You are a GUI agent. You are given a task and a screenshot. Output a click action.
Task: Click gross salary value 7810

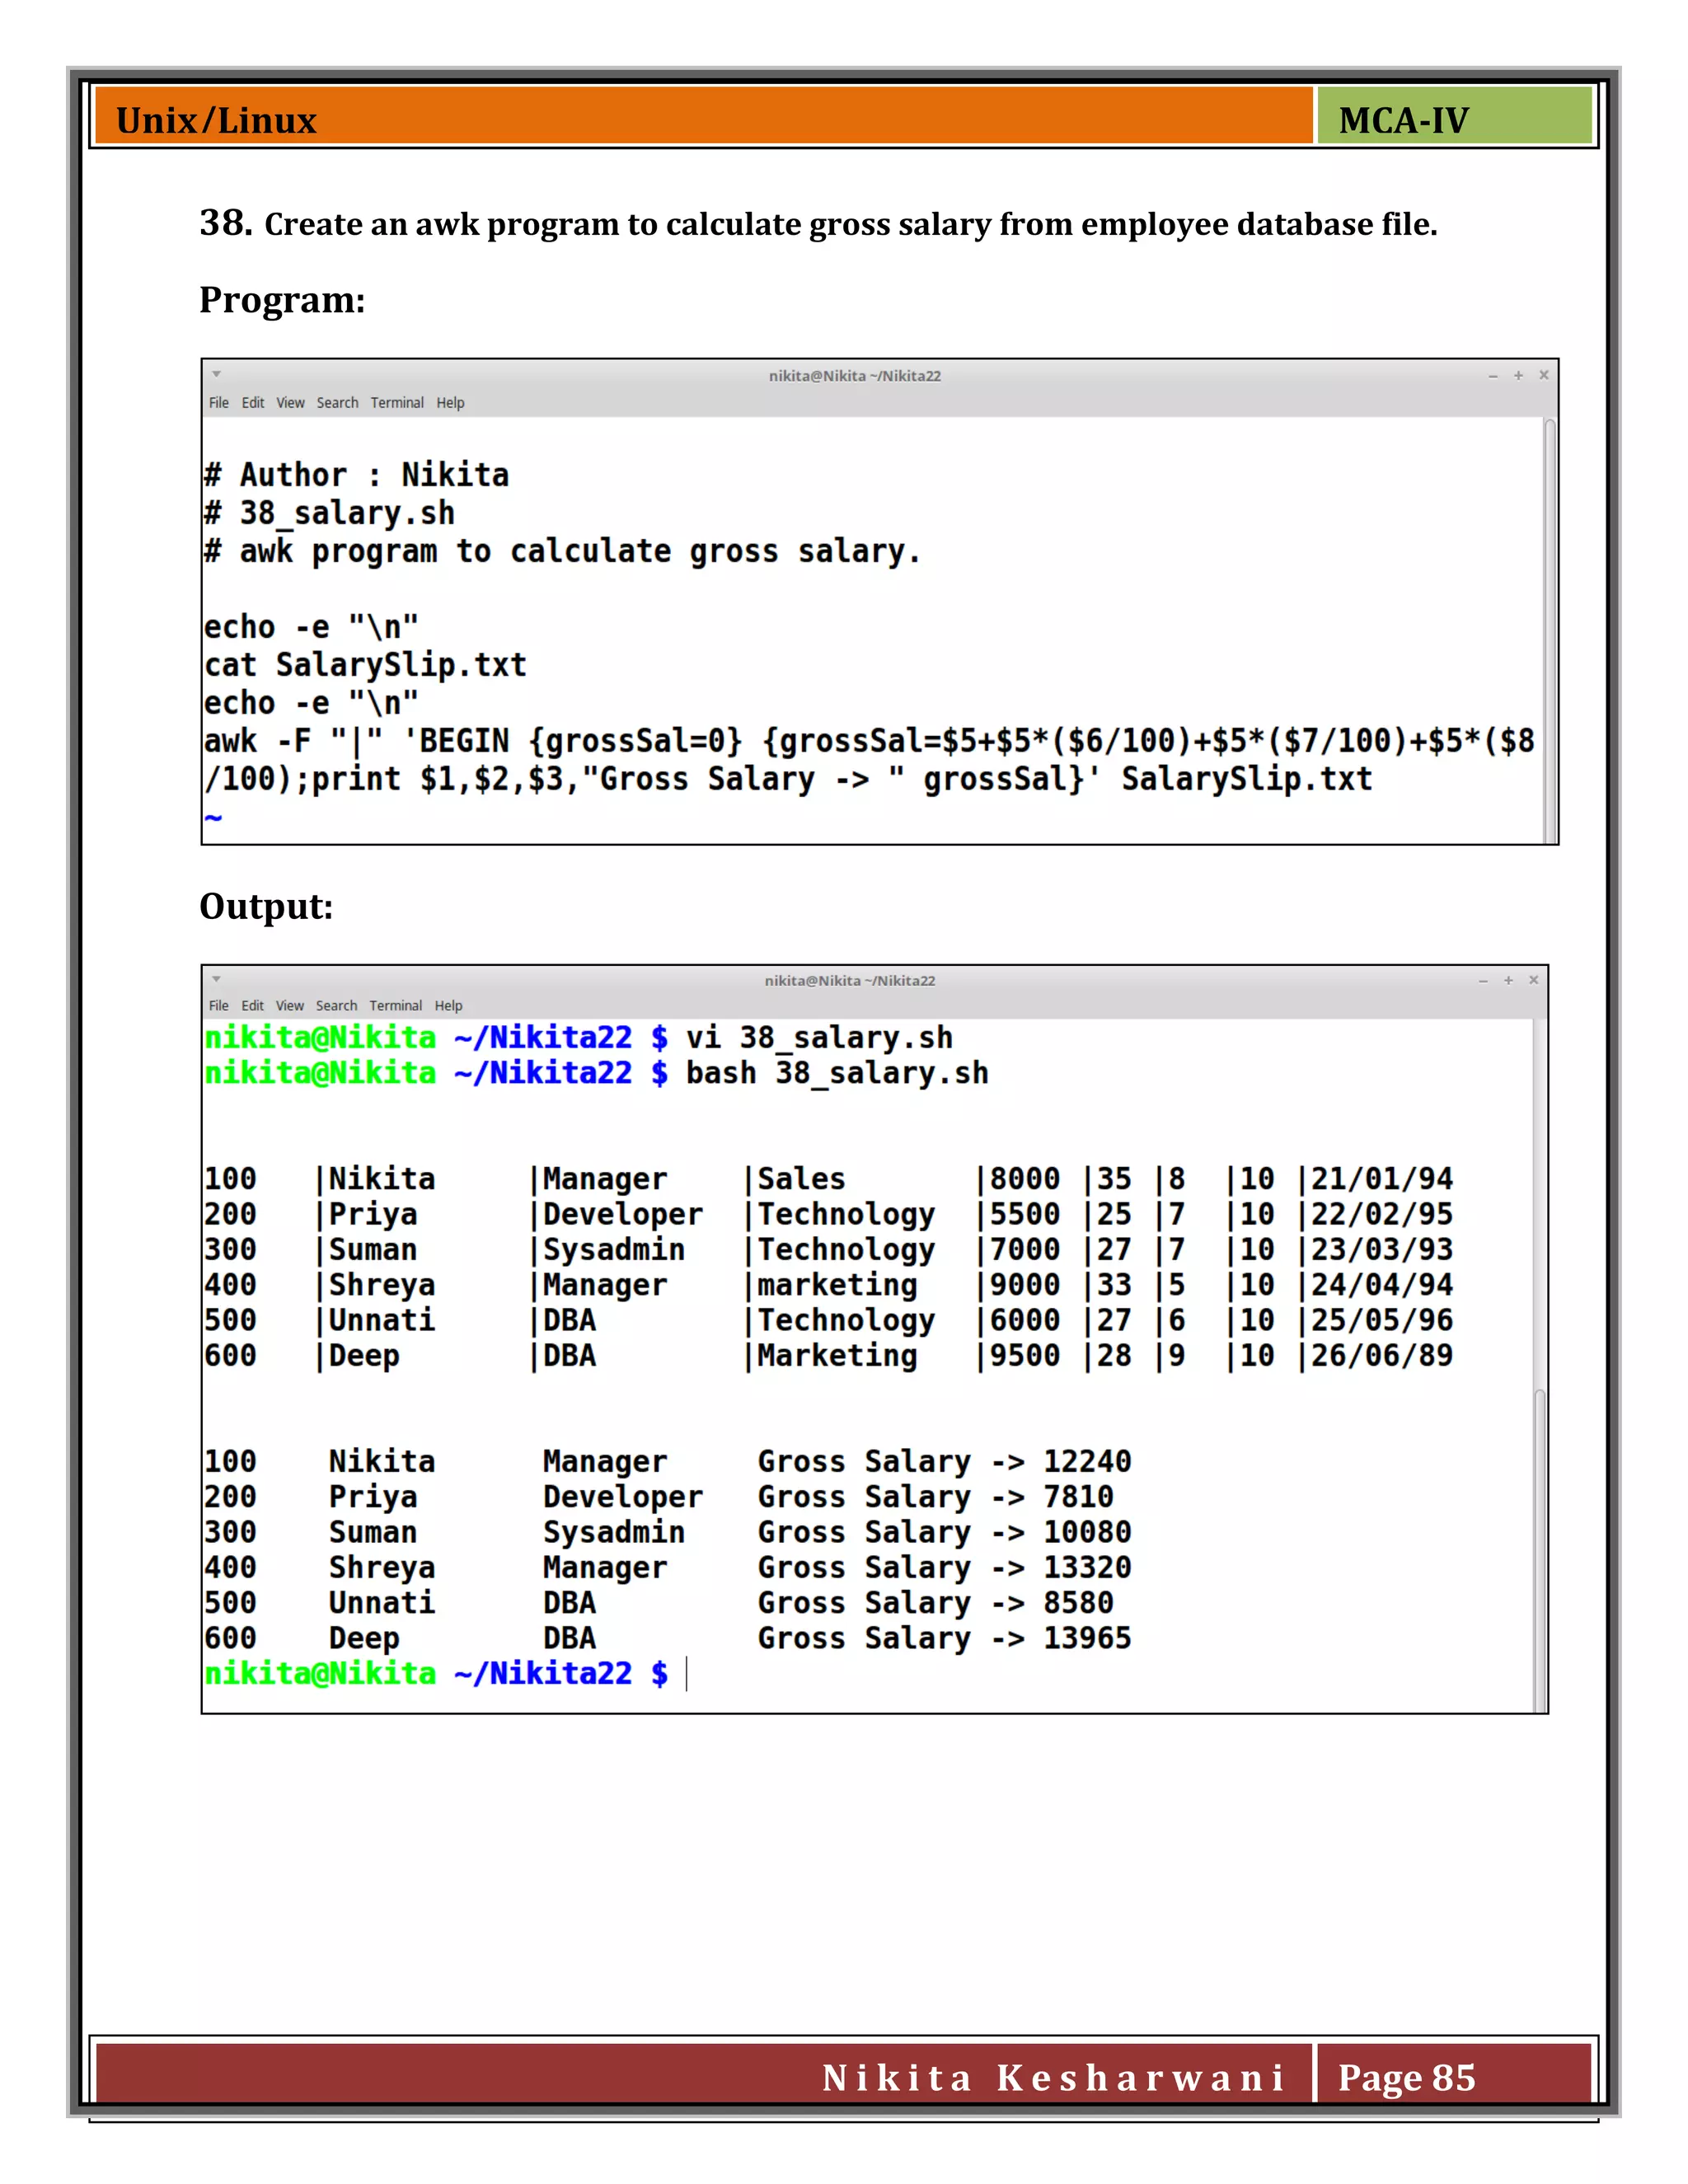(1078, 1497)
